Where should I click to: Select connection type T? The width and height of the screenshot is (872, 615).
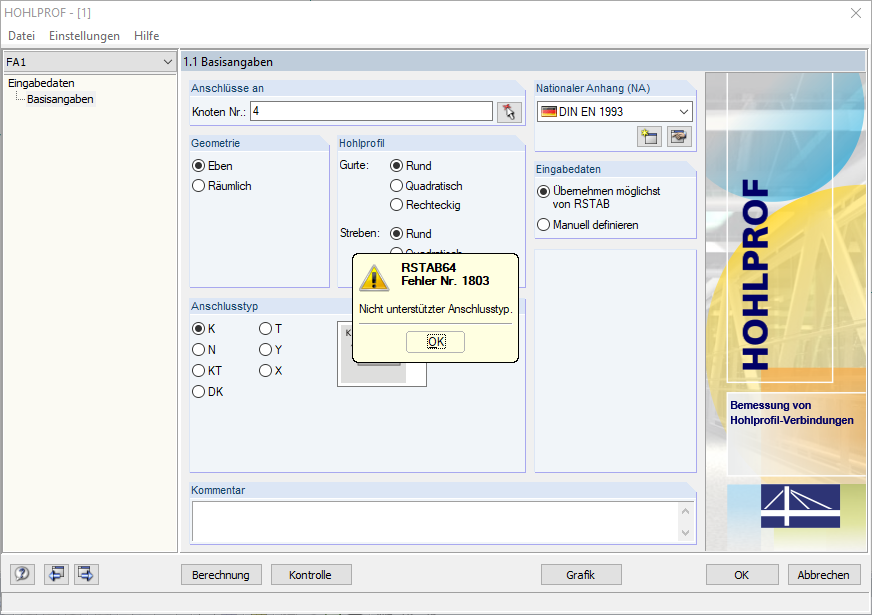click(x=270, y=329)
